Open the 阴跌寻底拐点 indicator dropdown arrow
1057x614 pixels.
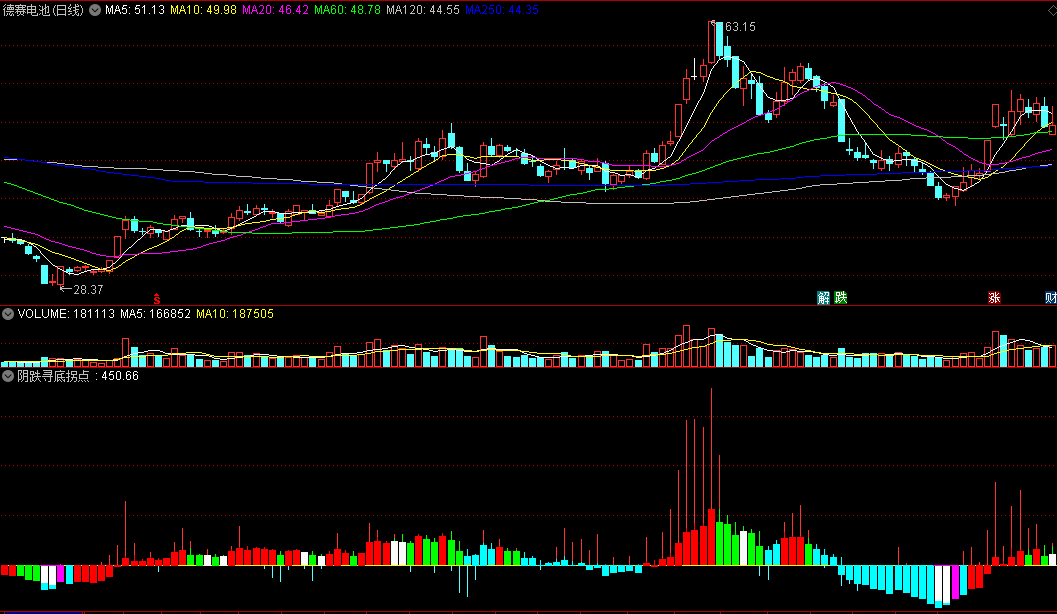click(x=8, y=376)
